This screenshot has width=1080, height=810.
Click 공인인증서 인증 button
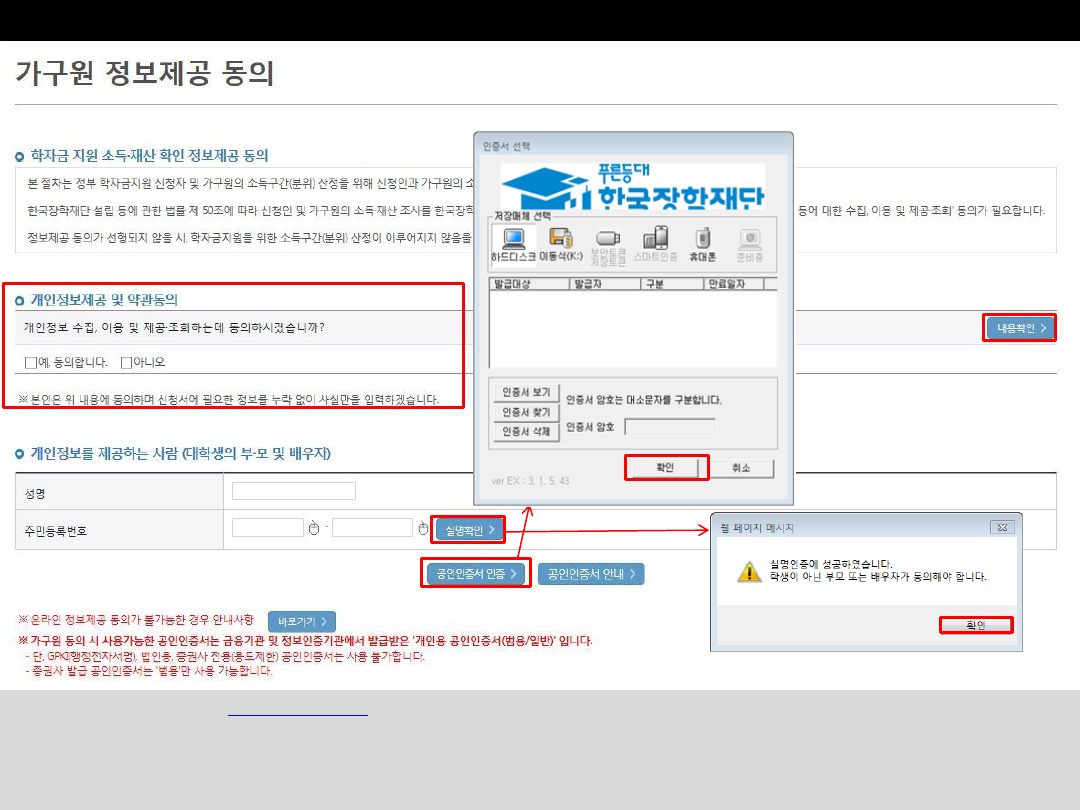[x=476, y=574]
